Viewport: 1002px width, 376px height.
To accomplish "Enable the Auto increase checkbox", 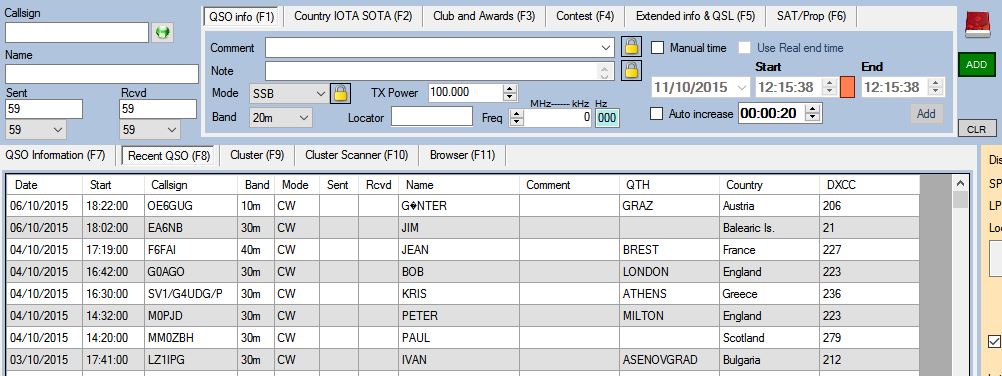I will coord(656,114).
